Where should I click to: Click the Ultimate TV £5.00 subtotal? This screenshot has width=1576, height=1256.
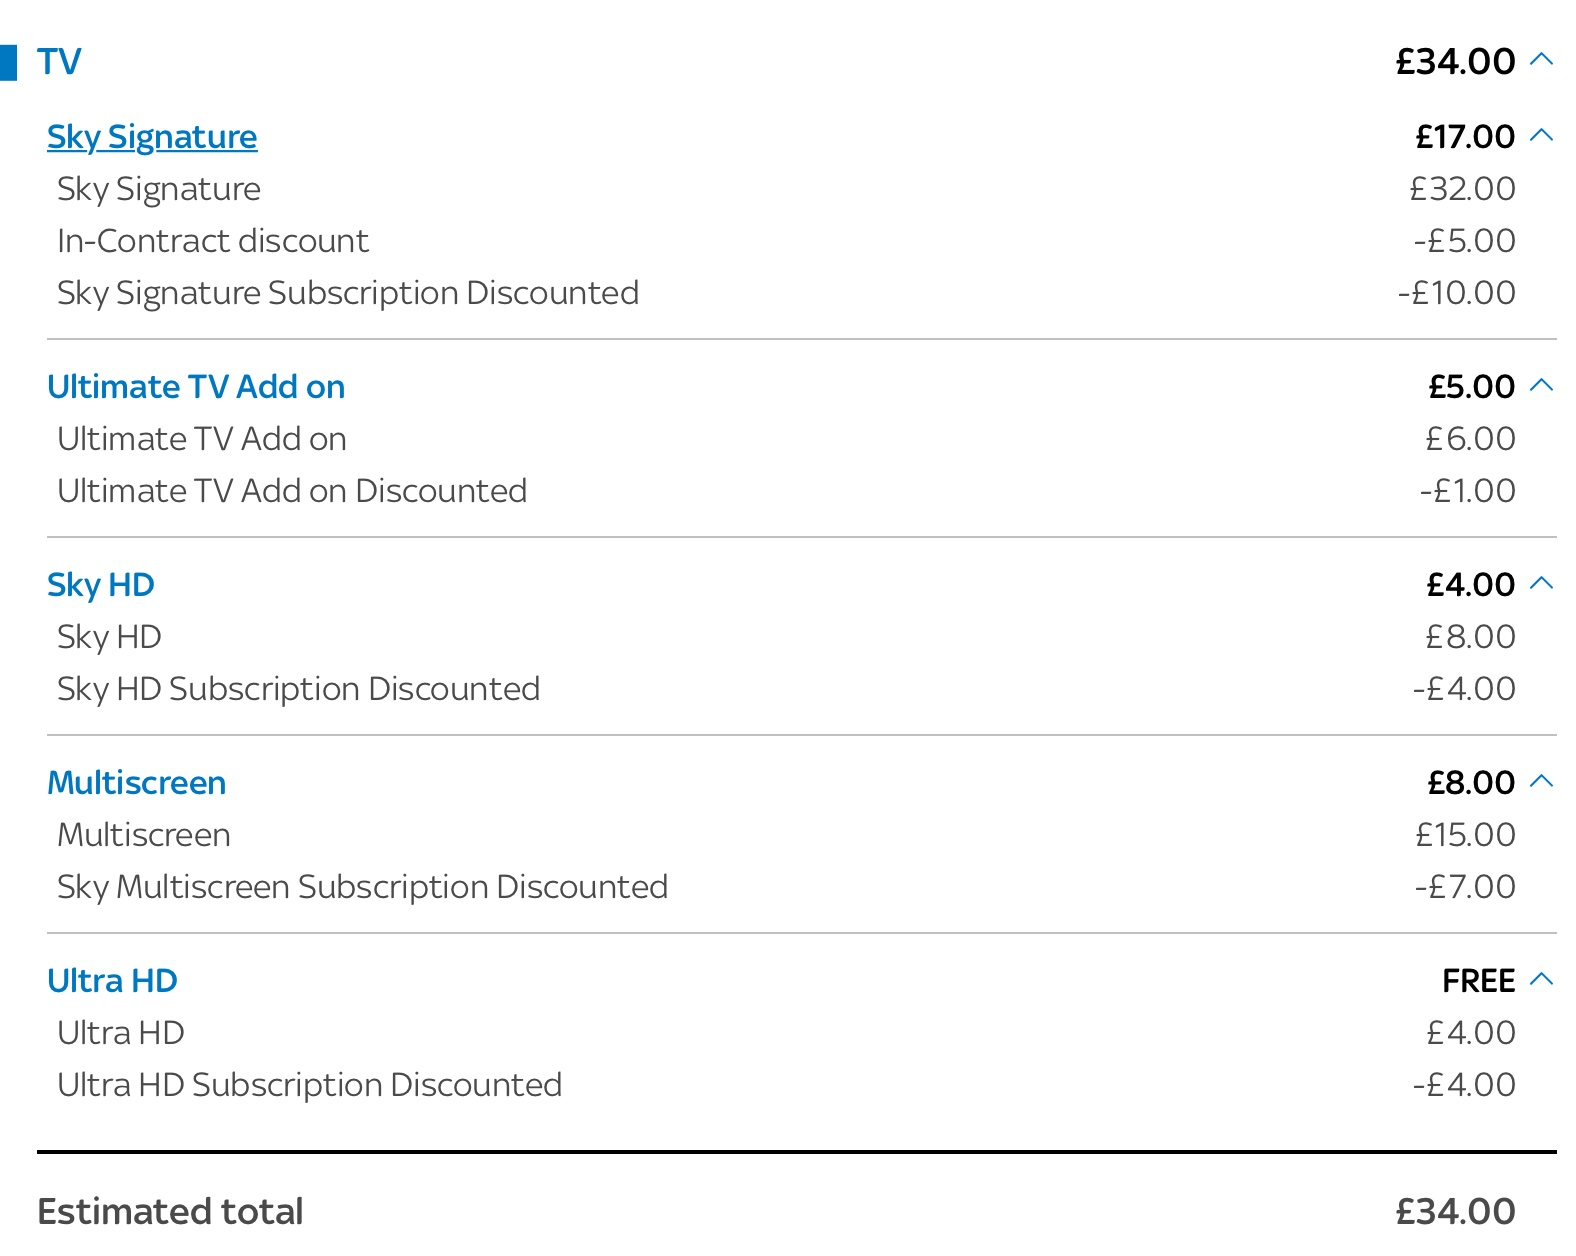1472,387
